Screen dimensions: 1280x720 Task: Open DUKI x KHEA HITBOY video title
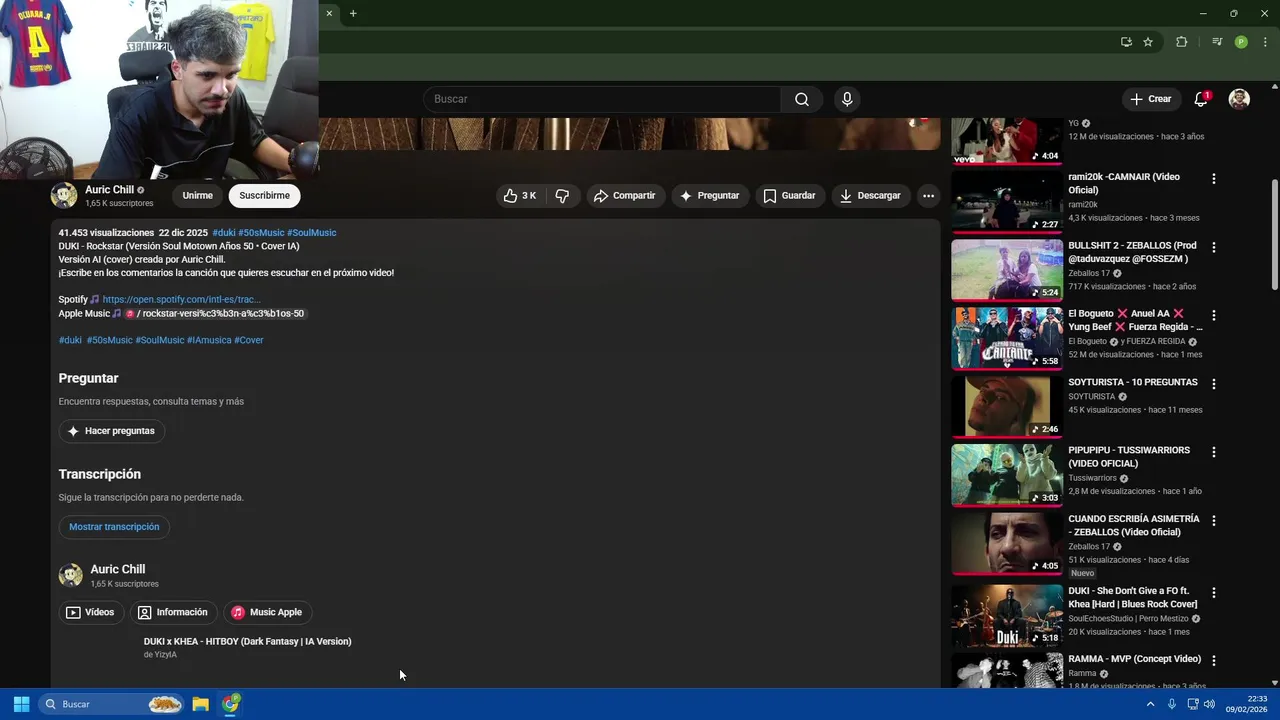coord(247,641)
